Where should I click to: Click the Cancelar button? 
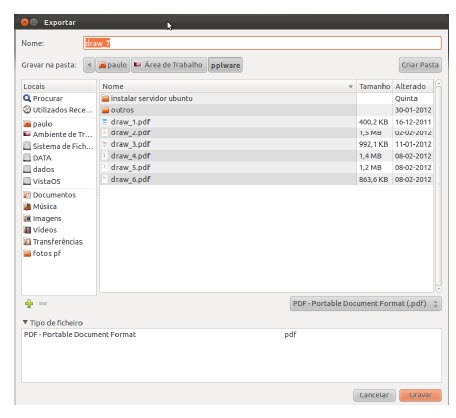(374, 395)
